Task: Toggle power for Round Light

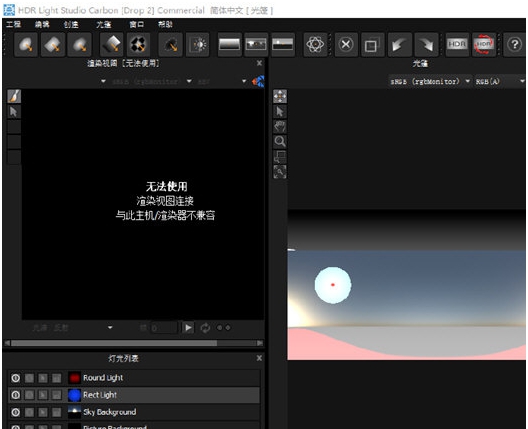Action: [15, 378]
